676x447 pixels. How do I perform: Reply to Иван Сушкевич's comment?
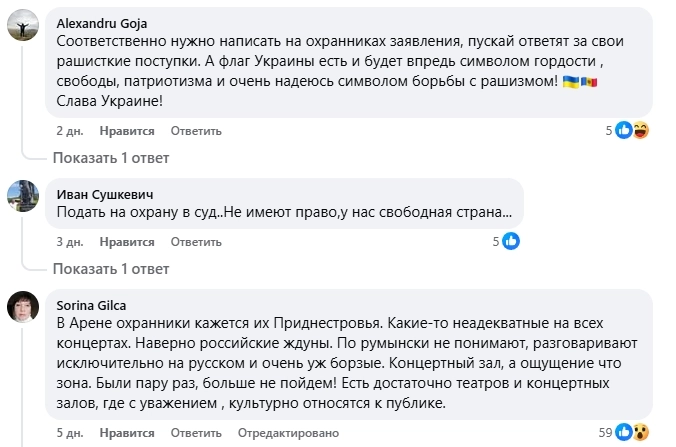pos(195,242)
